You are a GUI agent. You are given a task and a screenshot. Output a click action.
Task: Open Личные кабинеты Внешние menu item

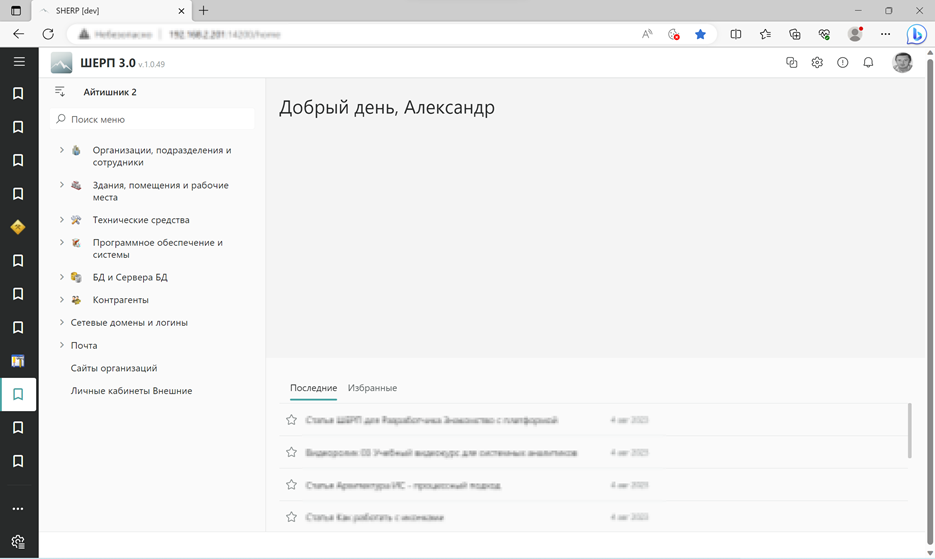[x=131, y=391]
